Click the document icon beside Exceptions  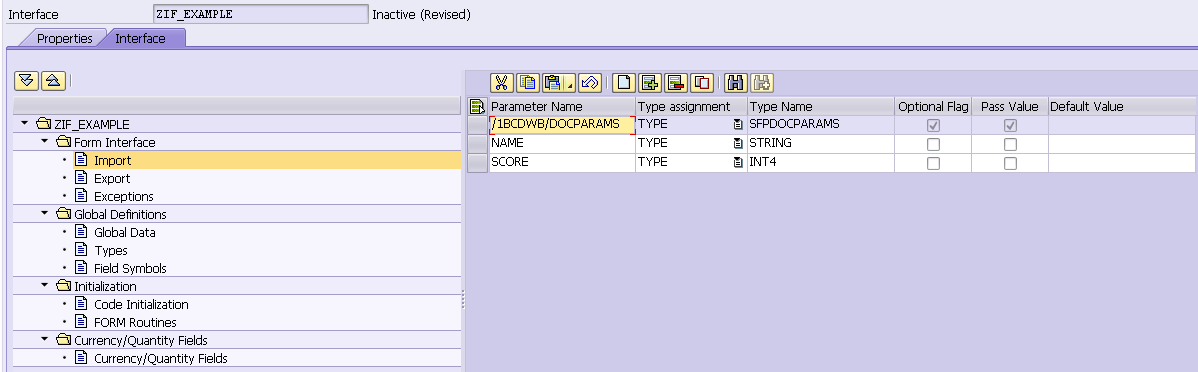(x=81, y=196)
